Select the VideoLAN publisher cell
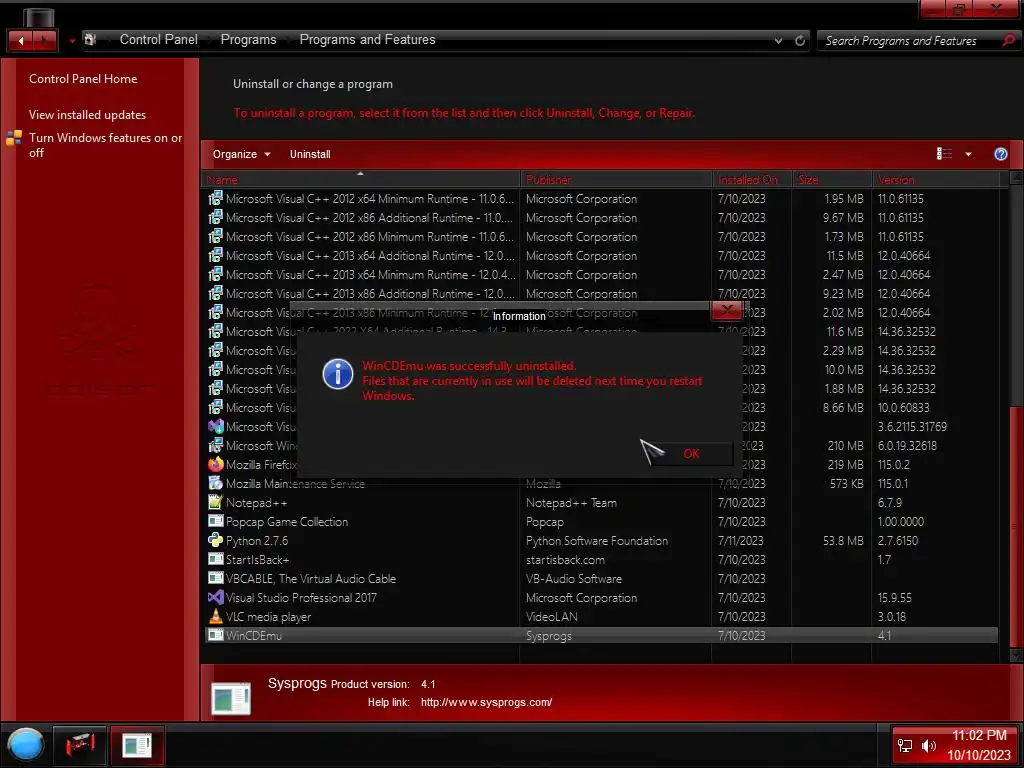Viewport: 1024px width, 768px height. (x=551, y=616)
